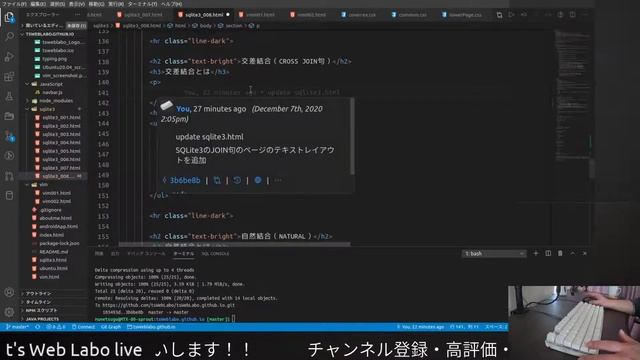Open README.md in file tree
Image resolution: width=640 pixels, height=360 pixels.
click(x=53, y=251)
